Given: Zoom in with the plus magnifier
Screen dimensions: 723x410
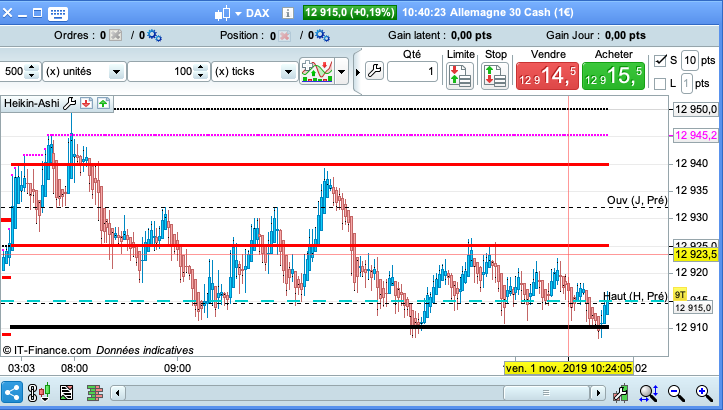Looking at the screenshot, I should (704, 393).
